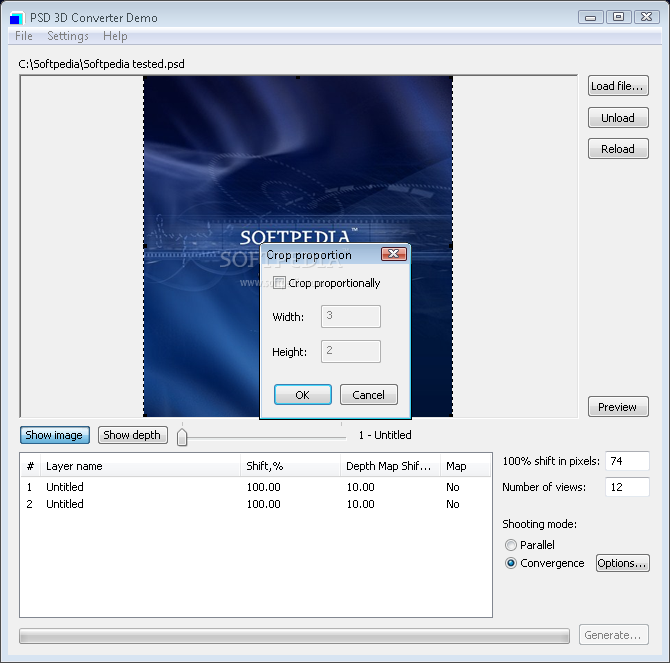
Task: Select layer row 2 Untitled
Action: [x=256, y=504]
